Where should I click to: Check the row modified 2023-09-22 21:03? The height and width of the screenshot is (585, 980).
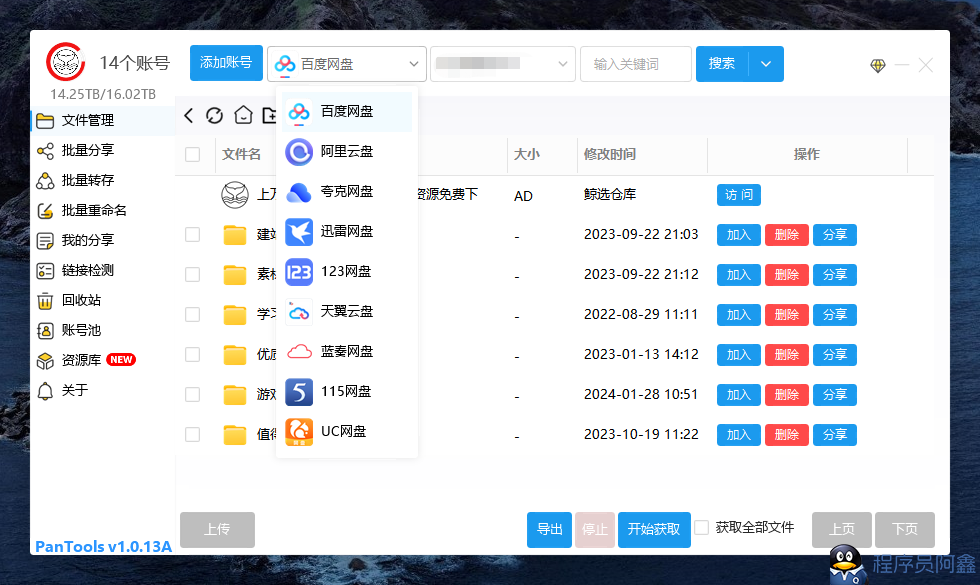point(192,234)
